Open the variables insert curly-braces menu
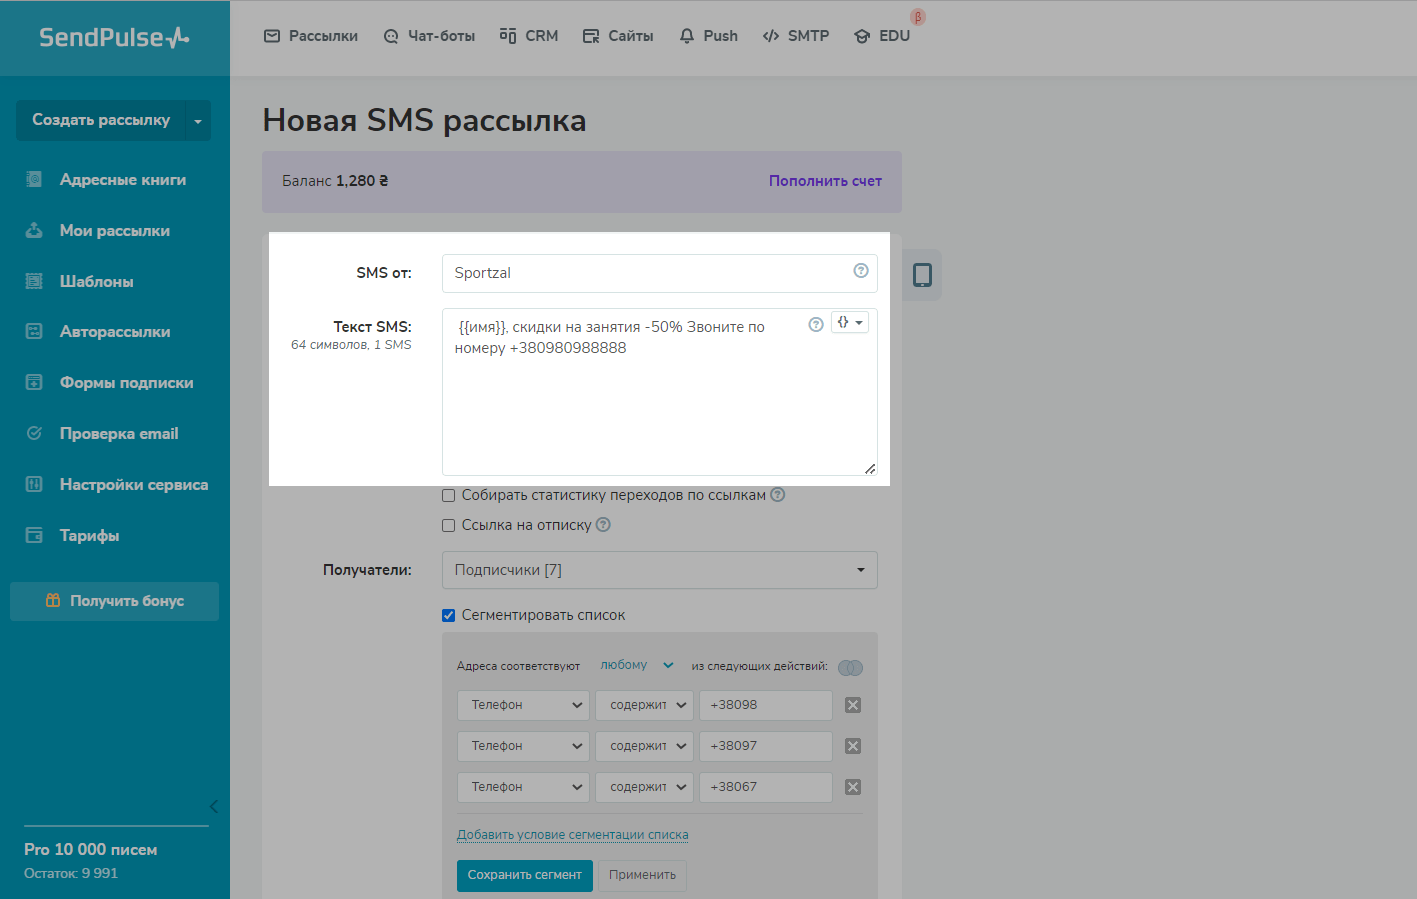Viewport: 1417px width, 899px height. [x=849, y=322]
